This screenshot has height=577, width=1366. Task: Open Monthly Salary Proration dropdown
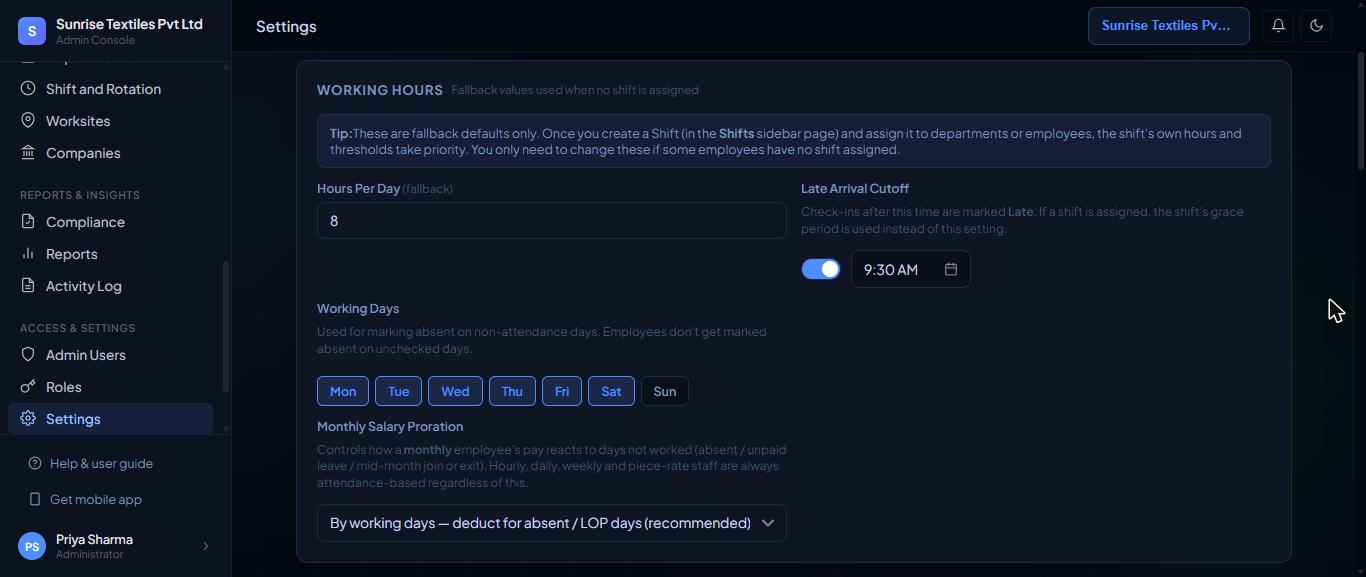click(x=552, y=523)
